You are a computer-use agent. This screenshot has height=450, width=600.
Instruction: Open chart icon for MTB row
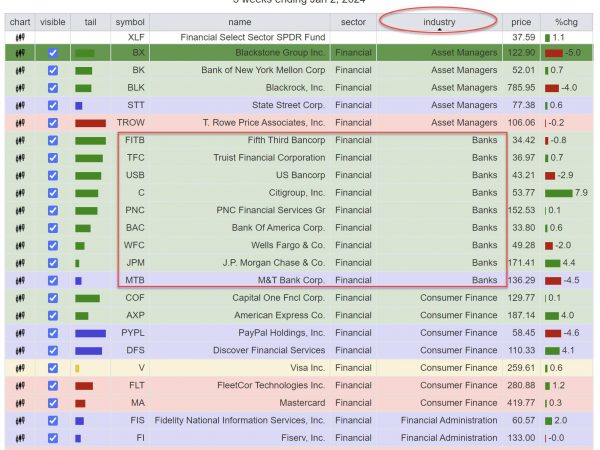[20, 280]
